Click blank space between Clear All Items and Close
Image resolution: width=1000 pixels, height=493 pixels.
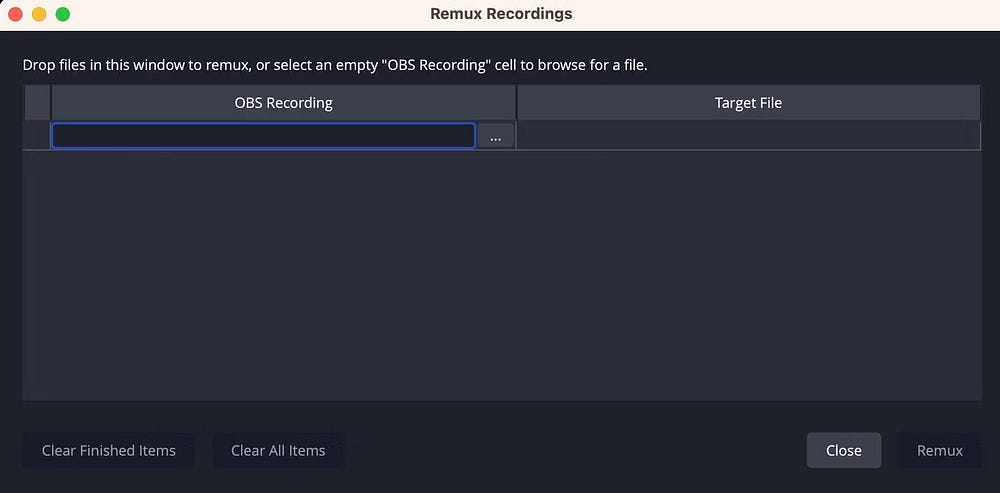click(x=575, y=451)
